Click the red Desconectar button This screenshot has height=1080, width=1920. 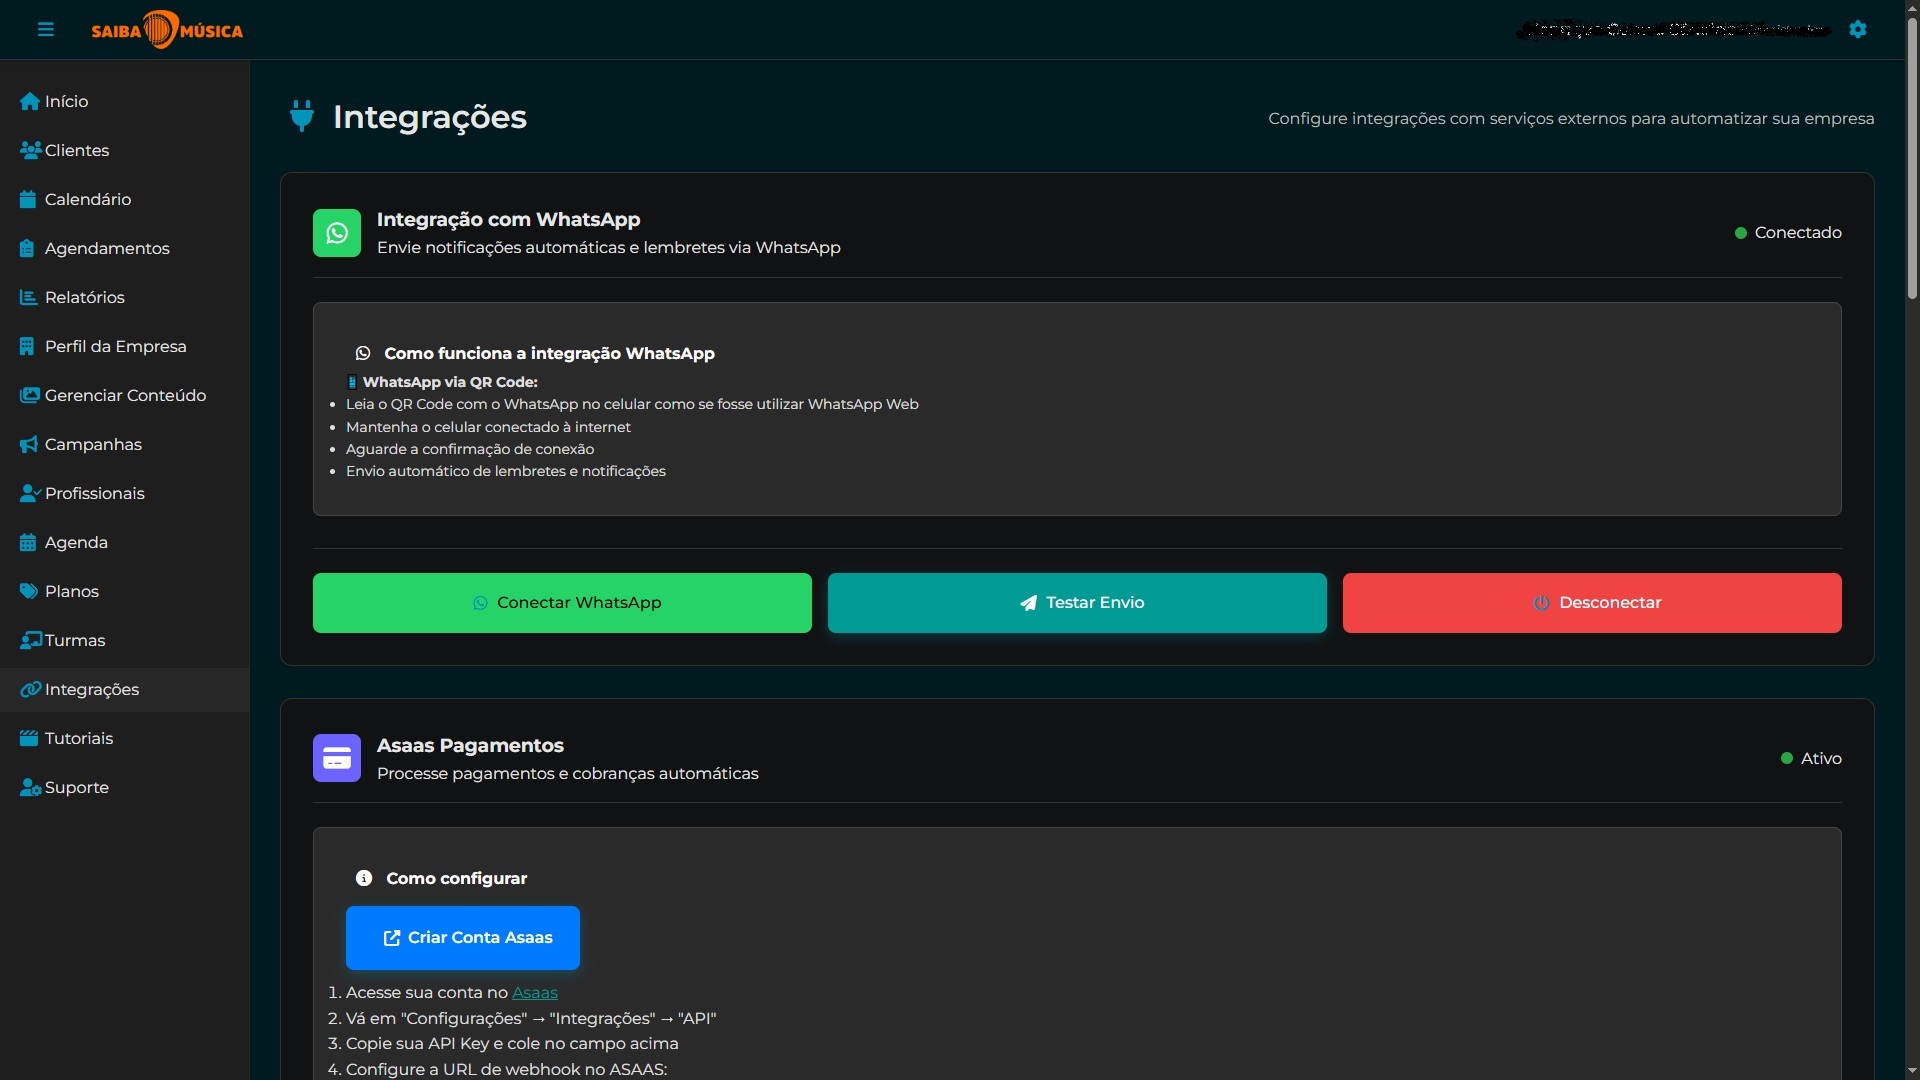pyautogui.click(x=1592, y=603)
